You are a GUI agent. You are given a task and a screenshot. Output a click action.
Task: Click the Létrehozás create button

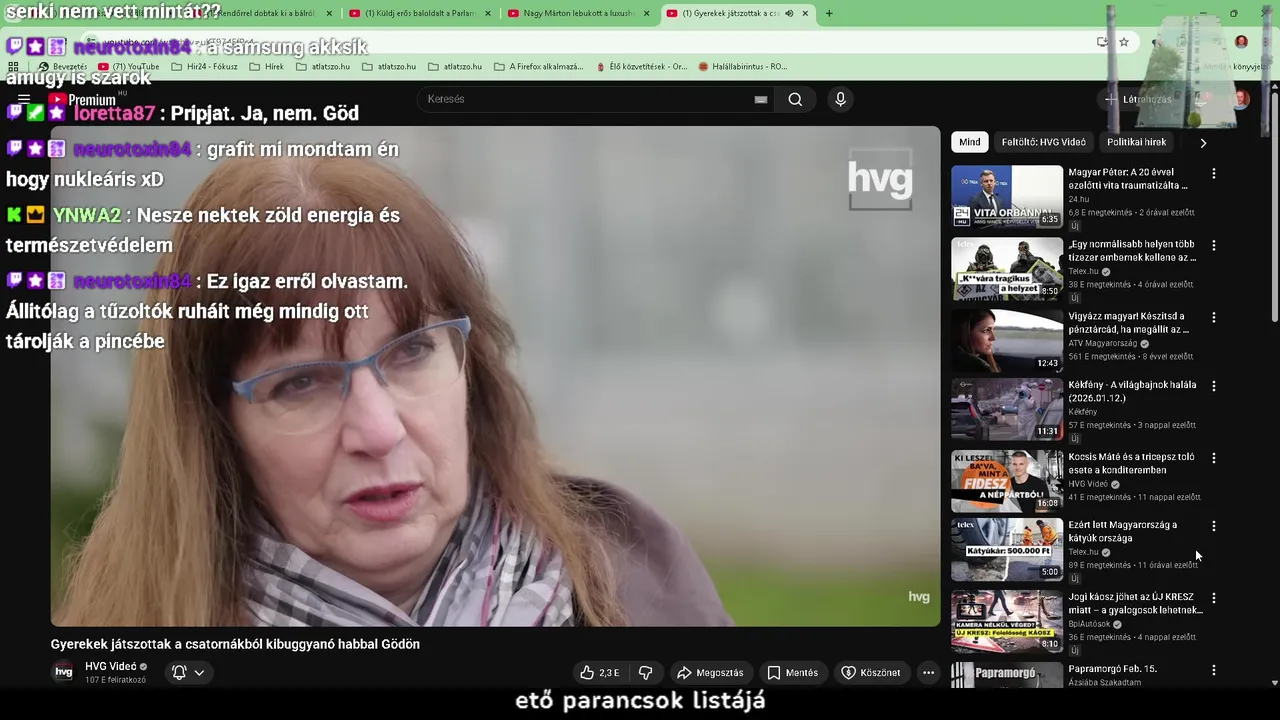point(1137,99)
